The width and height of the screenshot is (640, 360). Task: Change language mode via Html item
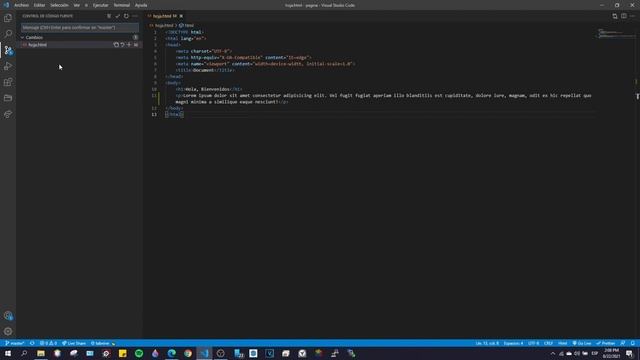pos(562,343)
